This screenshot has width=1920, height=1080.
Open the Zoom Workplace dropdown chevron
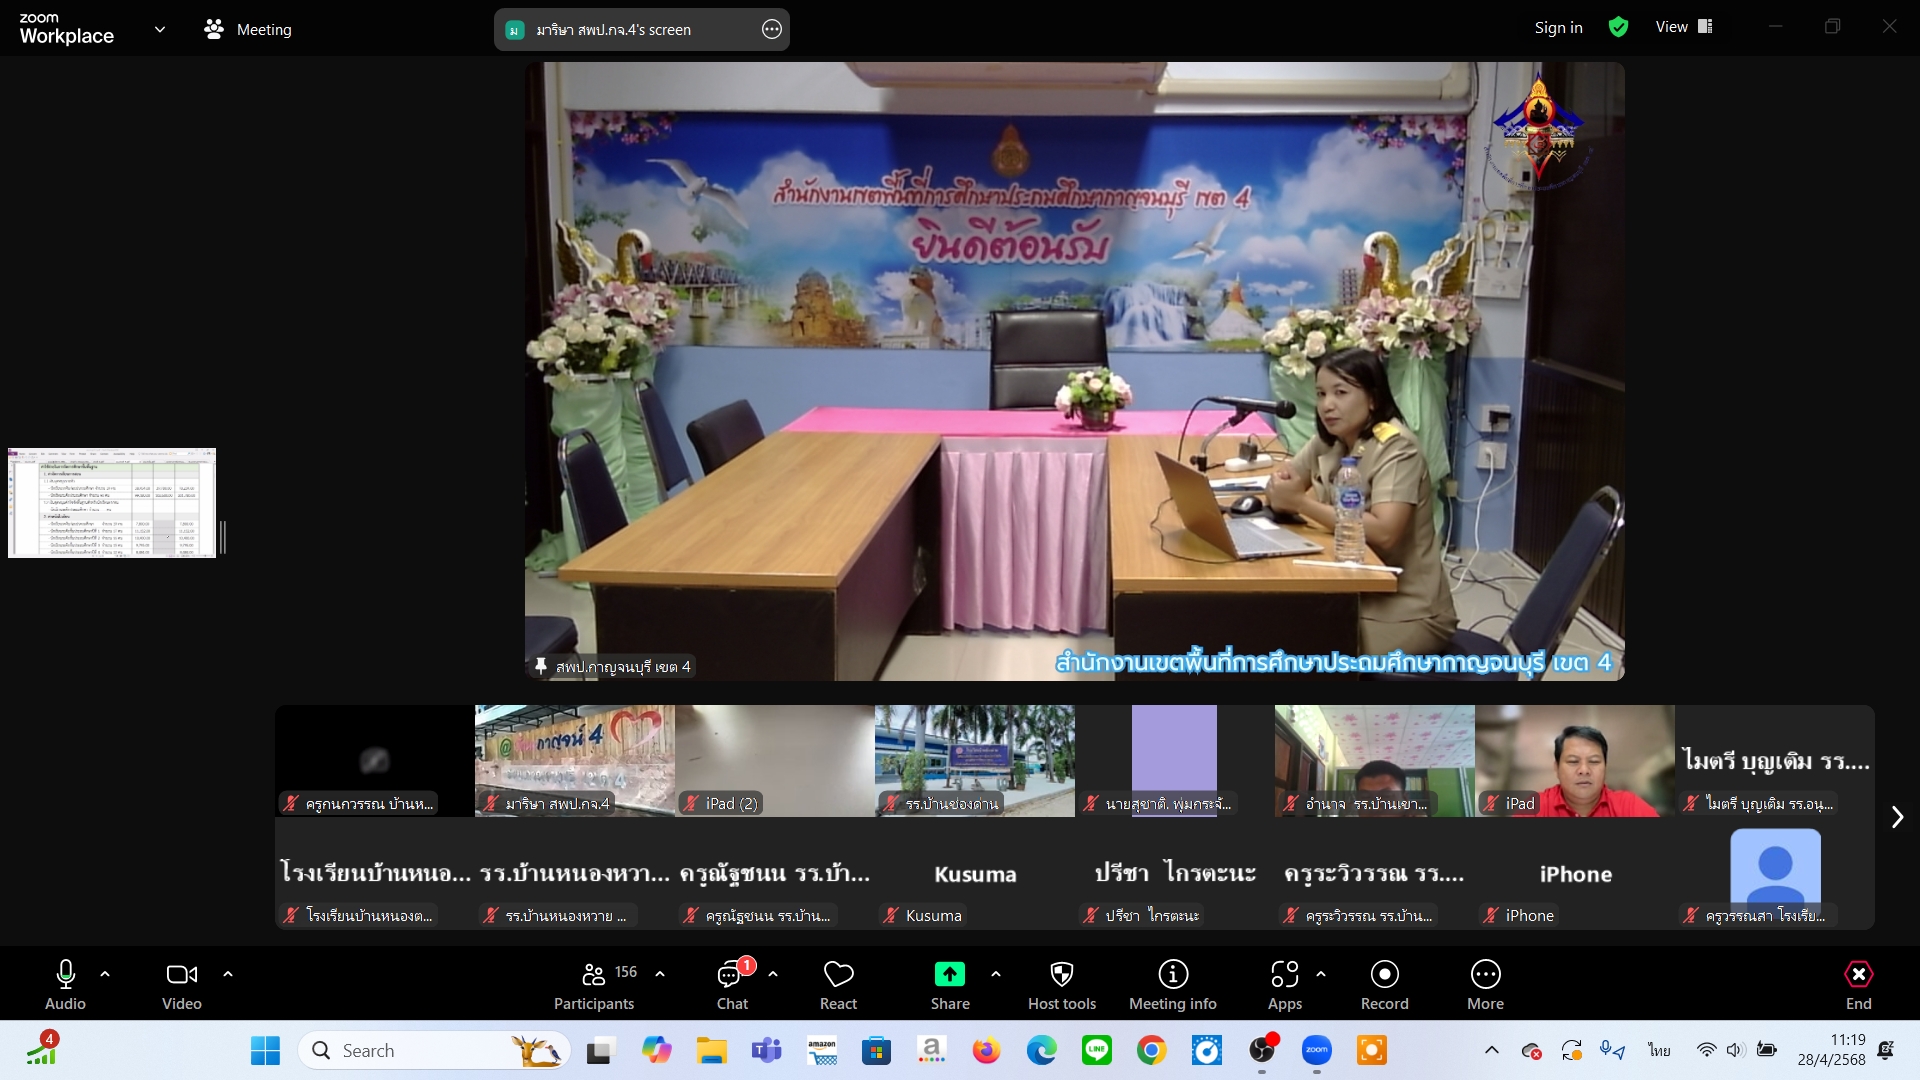[160, 30]
